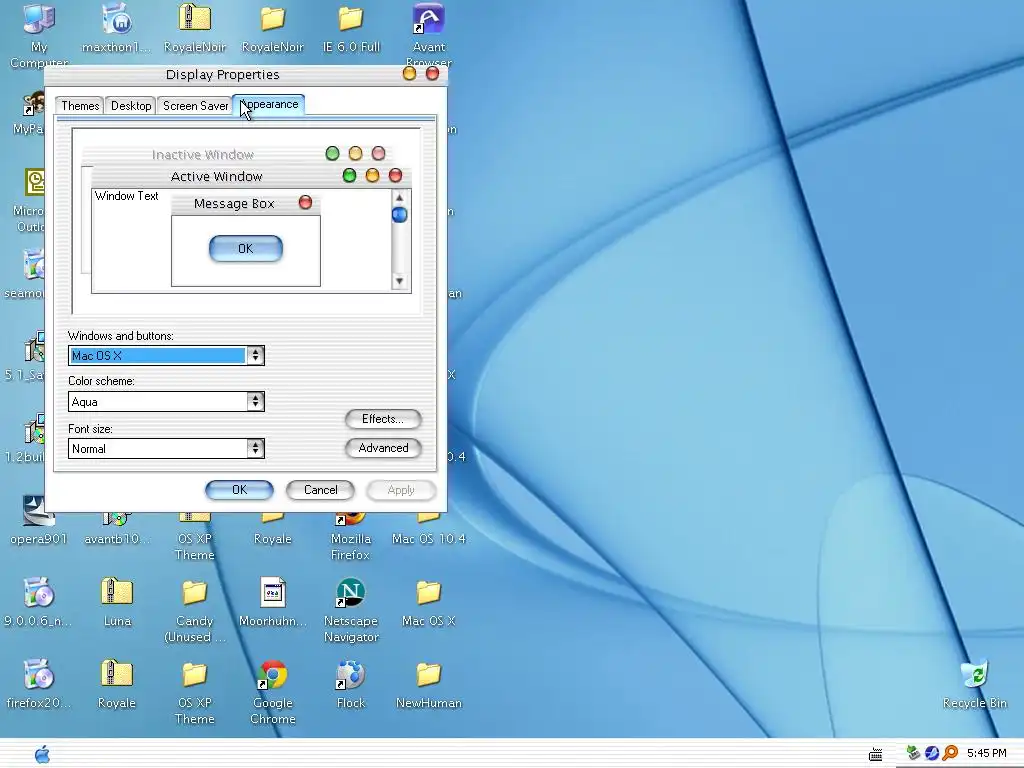The image size is (1024, 768).
Task: Select the maxthon1 installer desktop icon
Action: (117, 20)
